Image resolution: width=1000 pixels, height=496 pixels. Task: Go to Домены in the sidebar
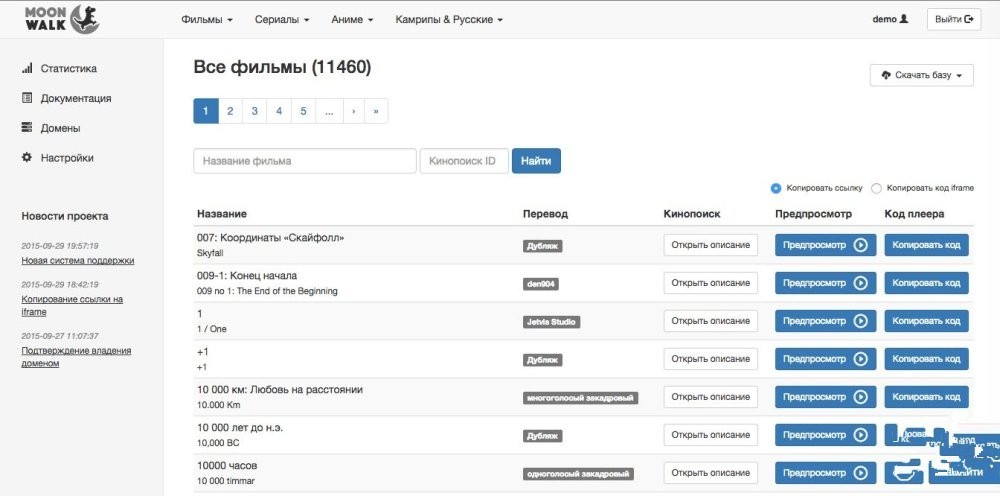click(60, 128)
